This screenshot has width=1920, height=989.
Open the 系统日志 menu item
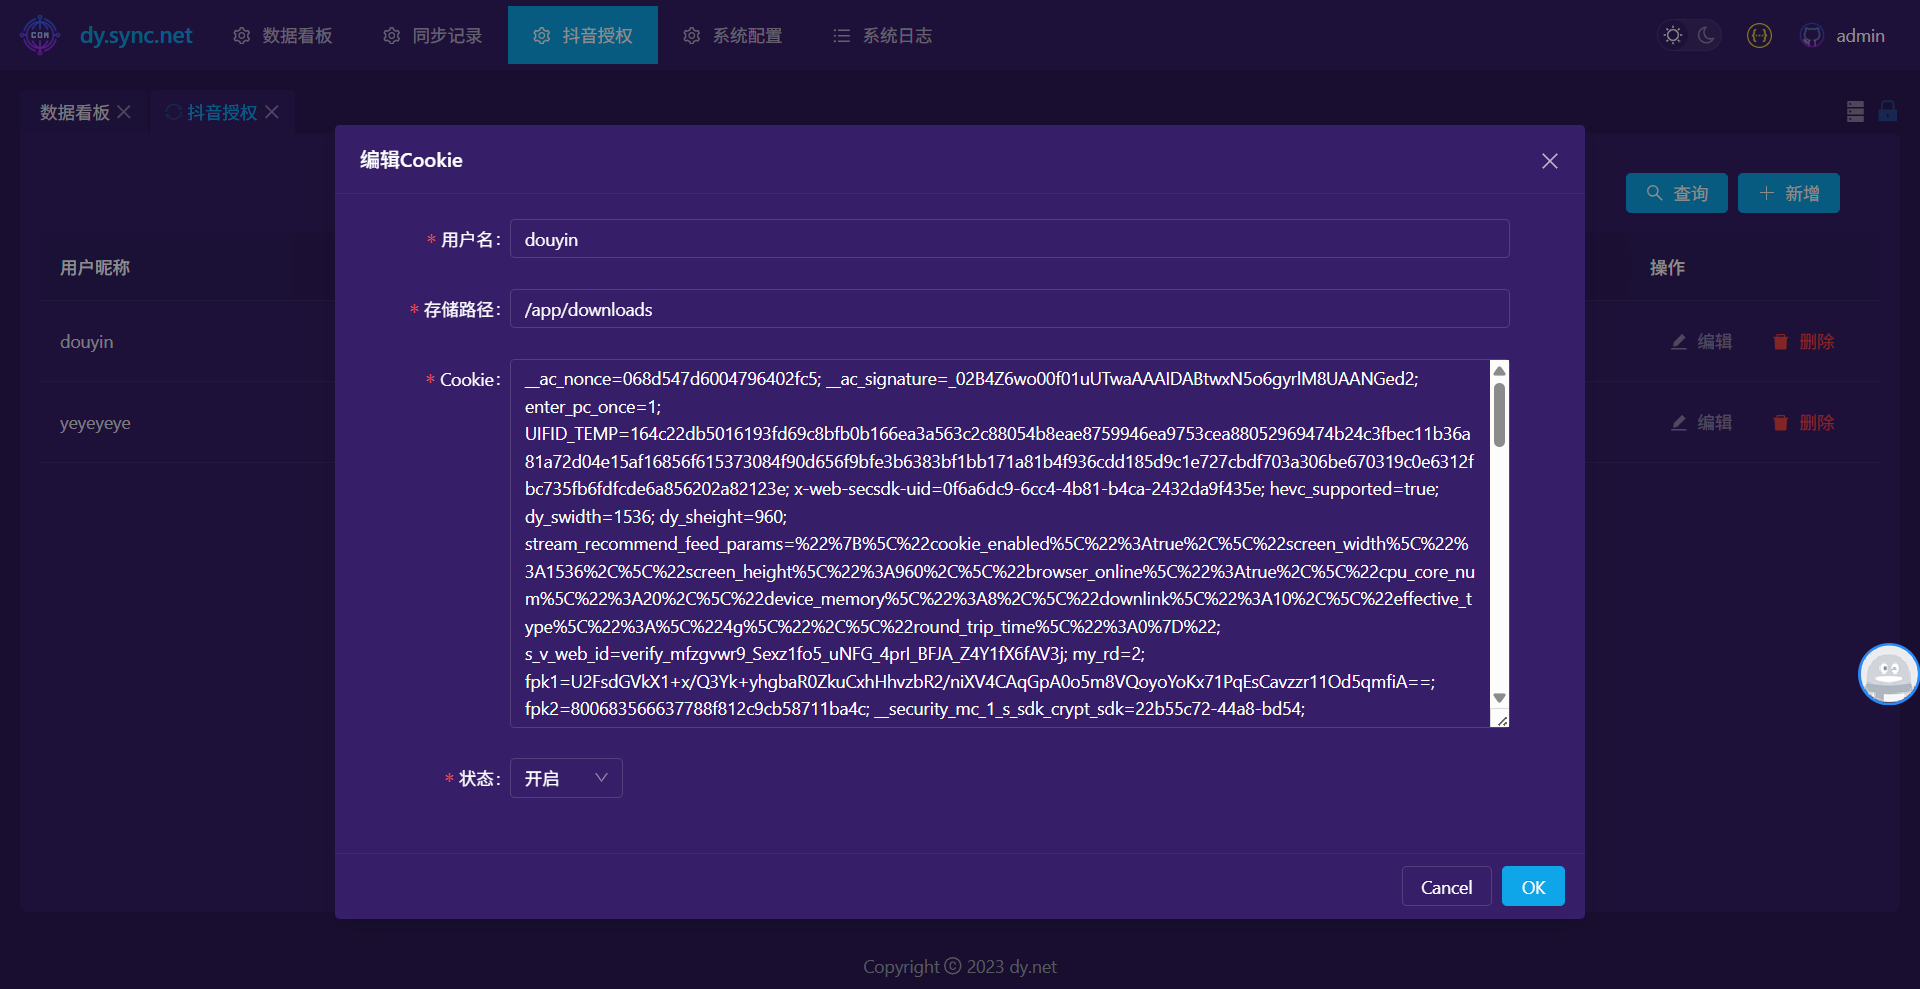tap(883, 35)
